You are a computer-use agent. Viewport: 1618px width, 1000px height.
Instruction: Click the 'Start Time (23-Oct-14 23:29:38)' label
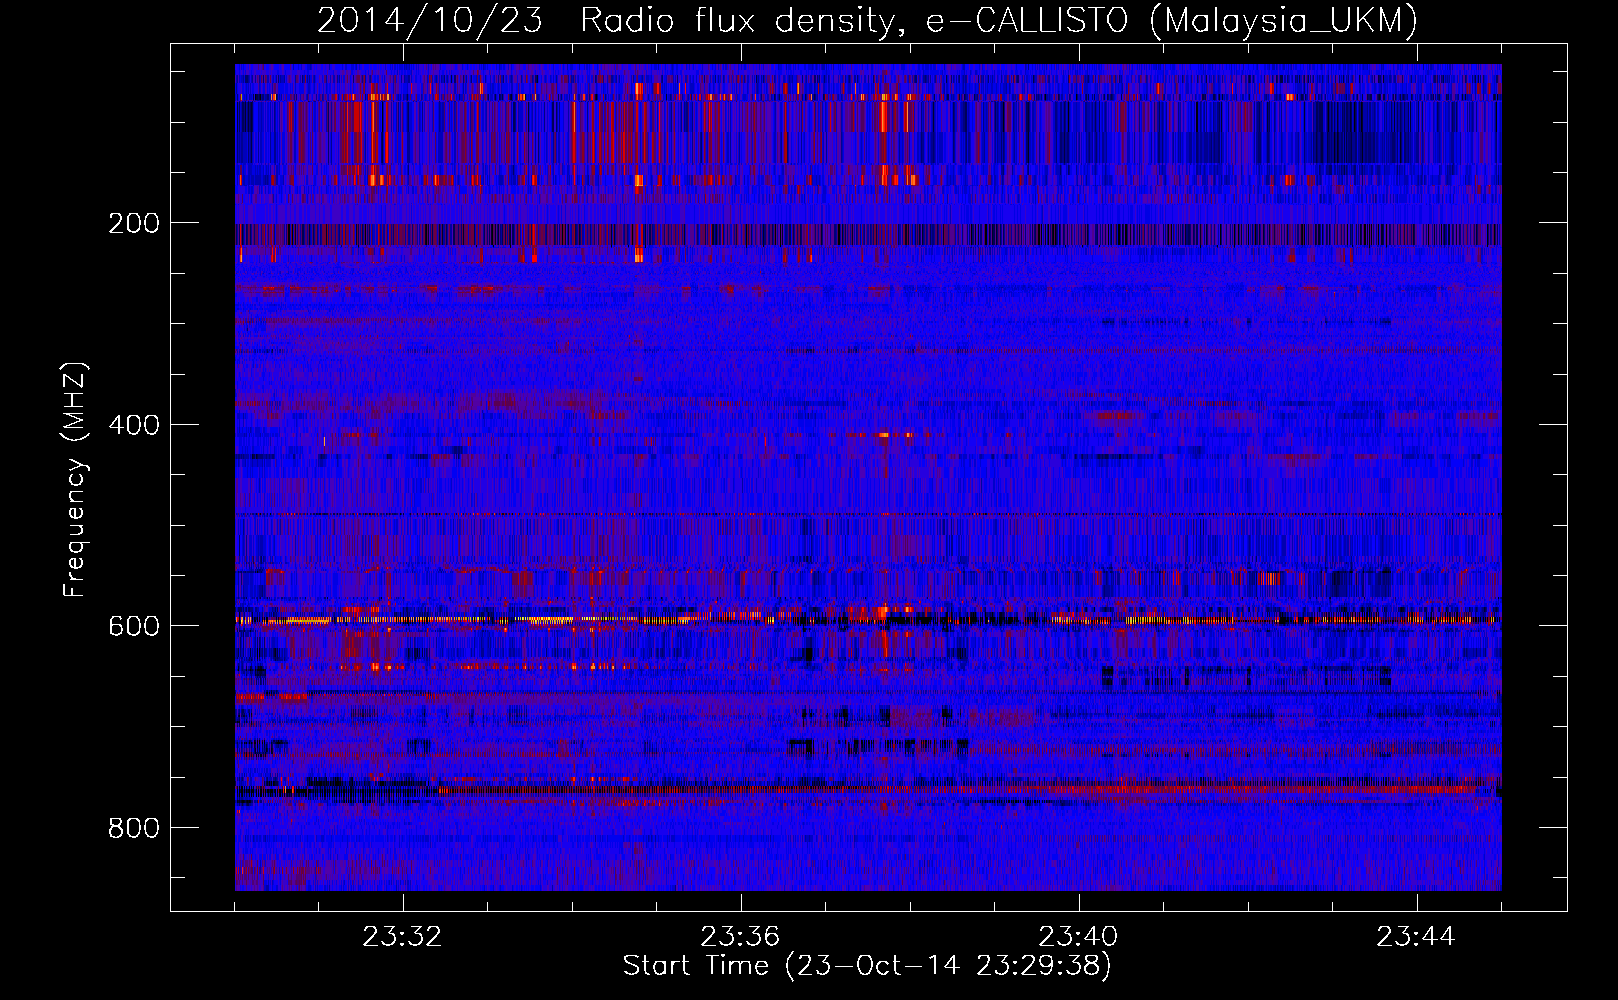tap(867, 966)
